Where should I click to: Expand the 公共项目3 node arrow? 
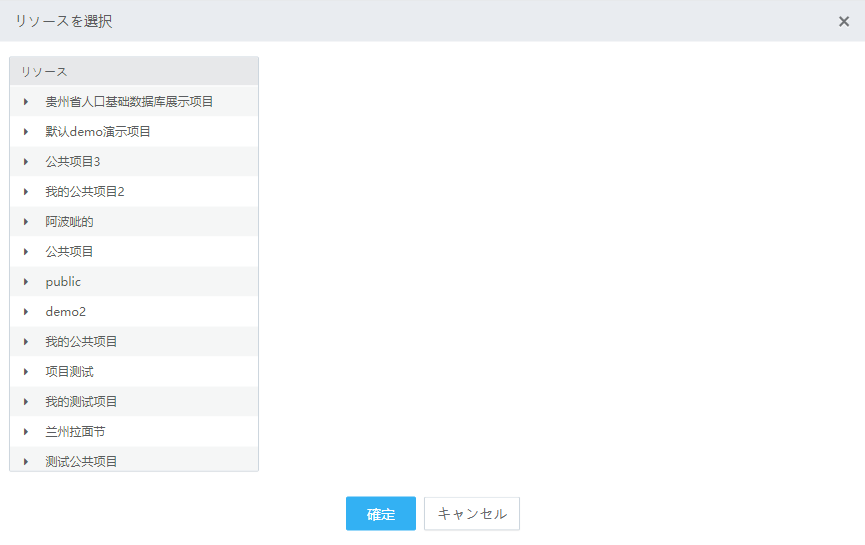coord(26,162)
